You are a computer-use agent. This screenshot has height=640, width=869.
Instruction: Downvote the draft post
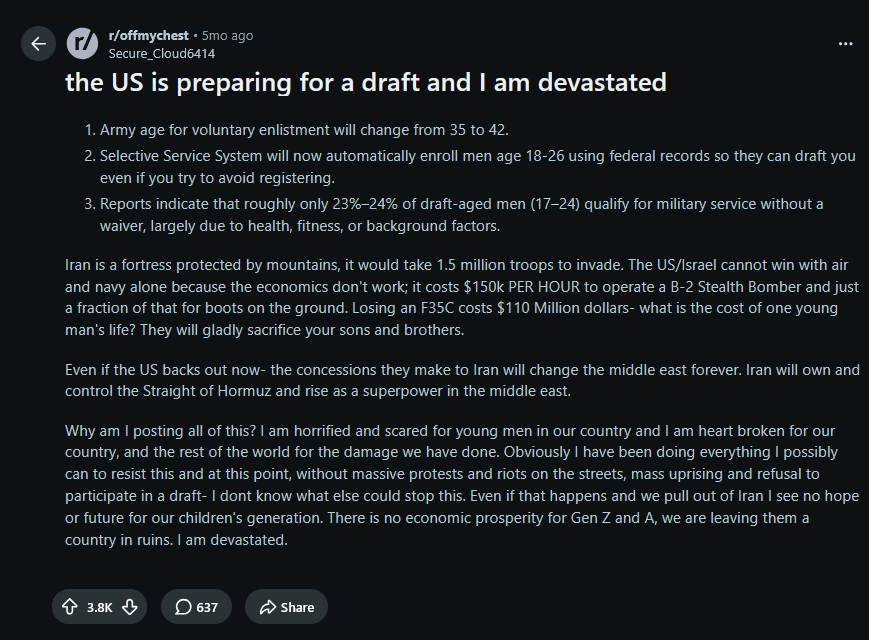coord(130,607)
